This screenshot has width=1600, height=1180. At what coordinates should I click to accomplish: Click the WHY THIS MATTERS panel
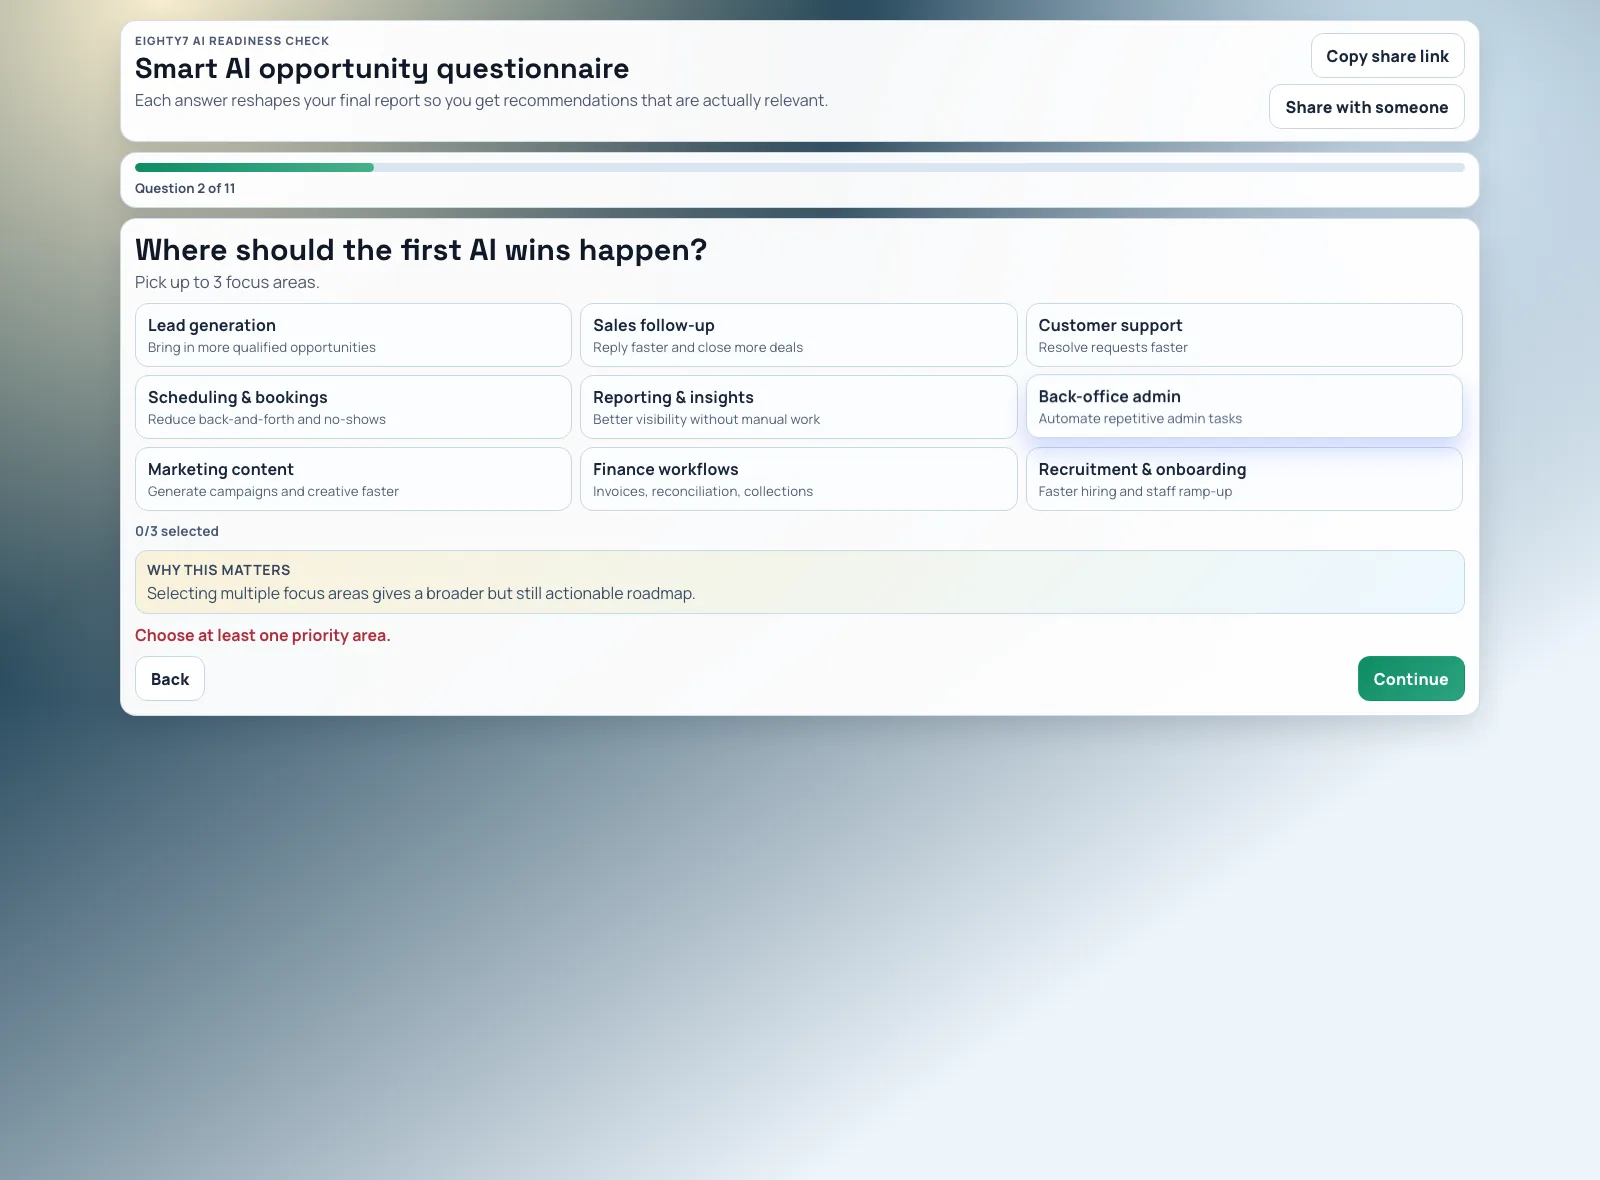point(798,582)
